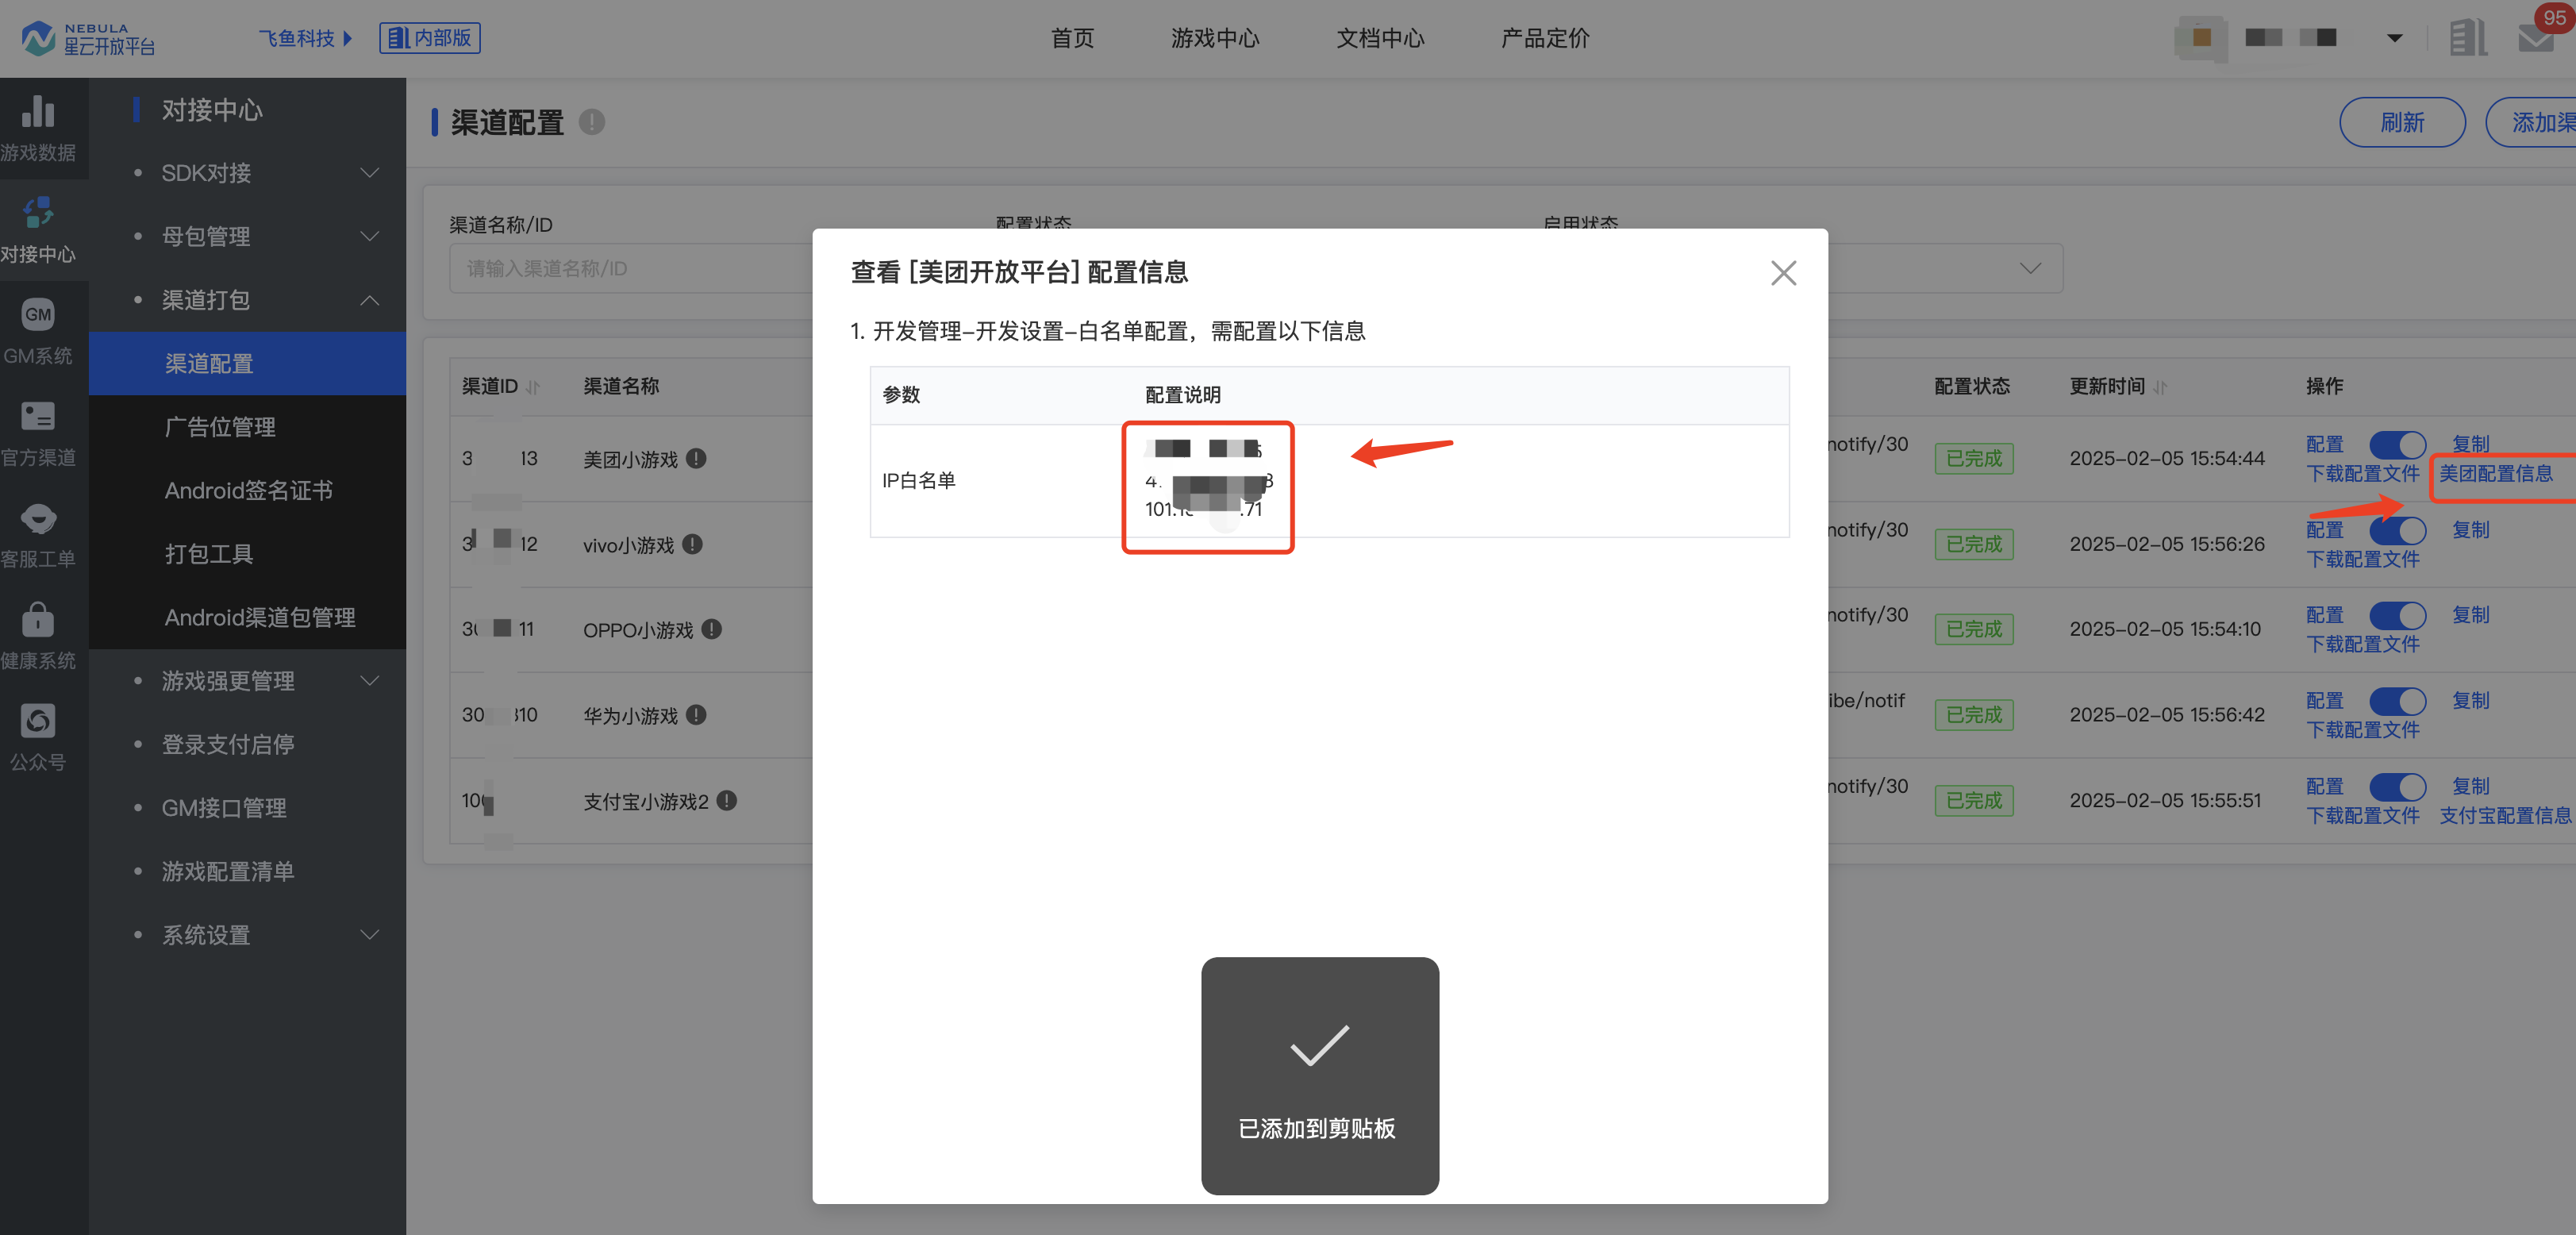Click the 内部版 badge

click(430, 38)
